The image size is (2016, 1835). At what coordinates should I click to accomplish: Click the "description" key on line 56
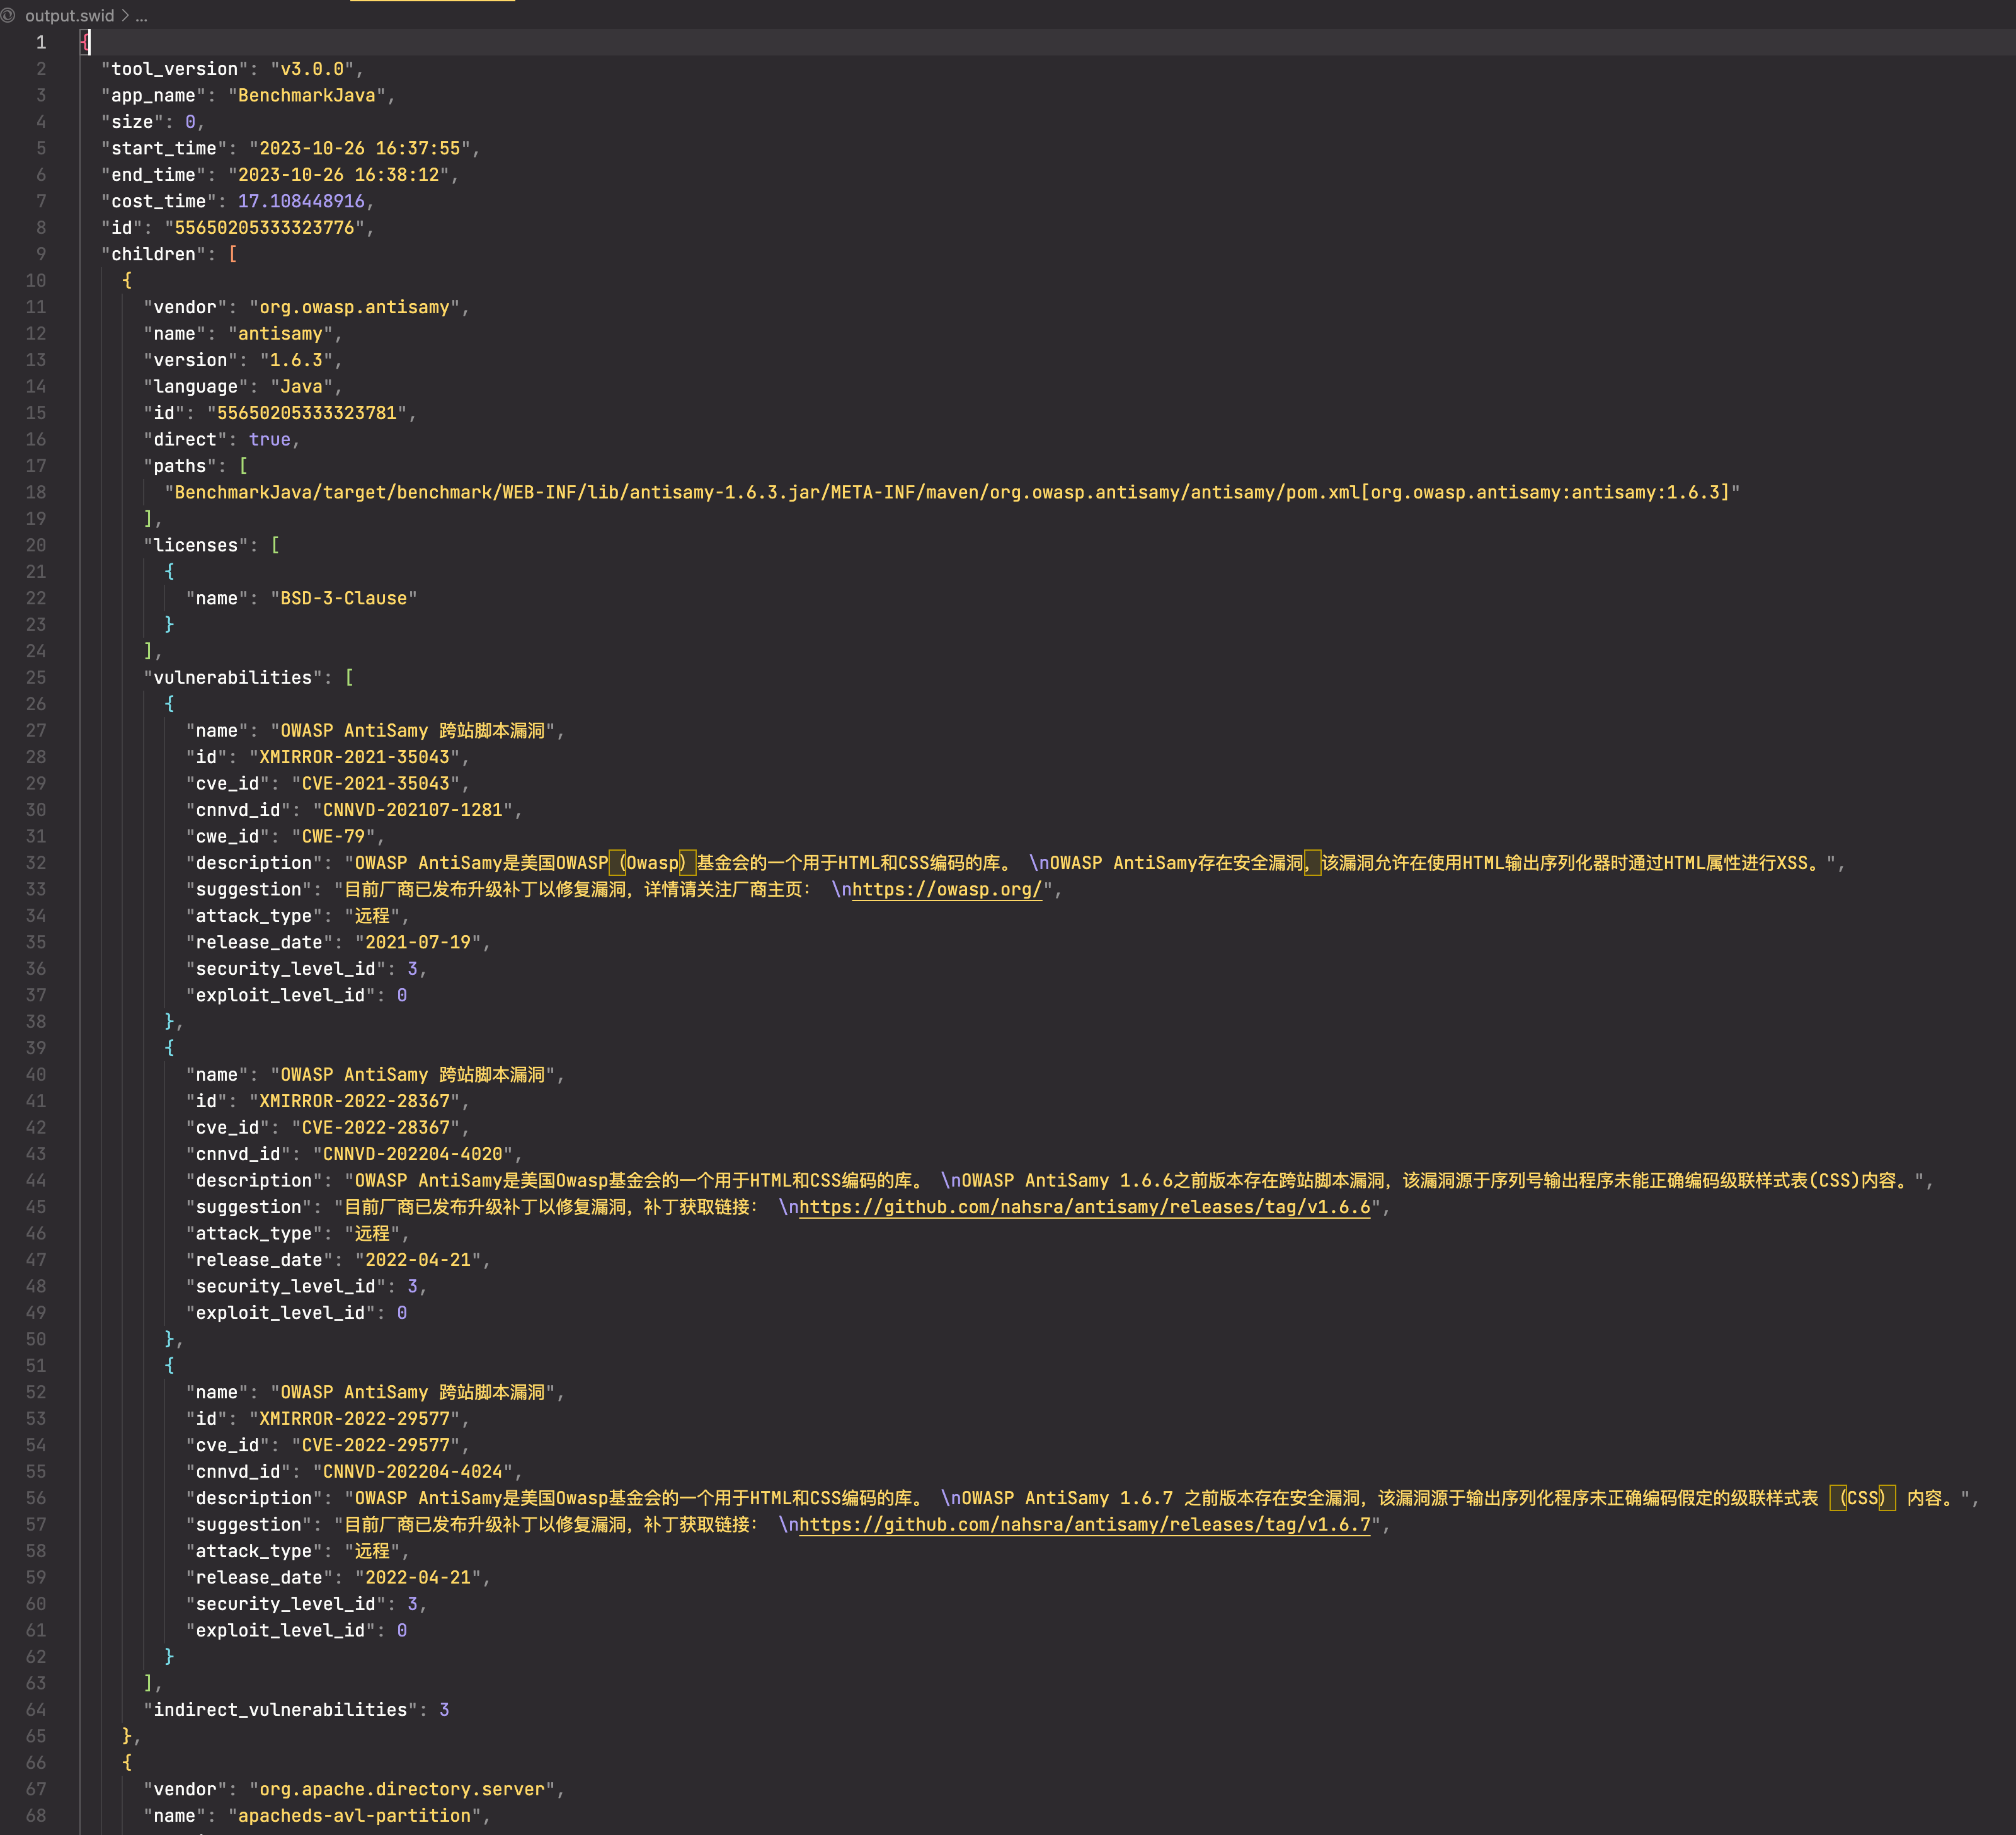(x=254, y=1498)
